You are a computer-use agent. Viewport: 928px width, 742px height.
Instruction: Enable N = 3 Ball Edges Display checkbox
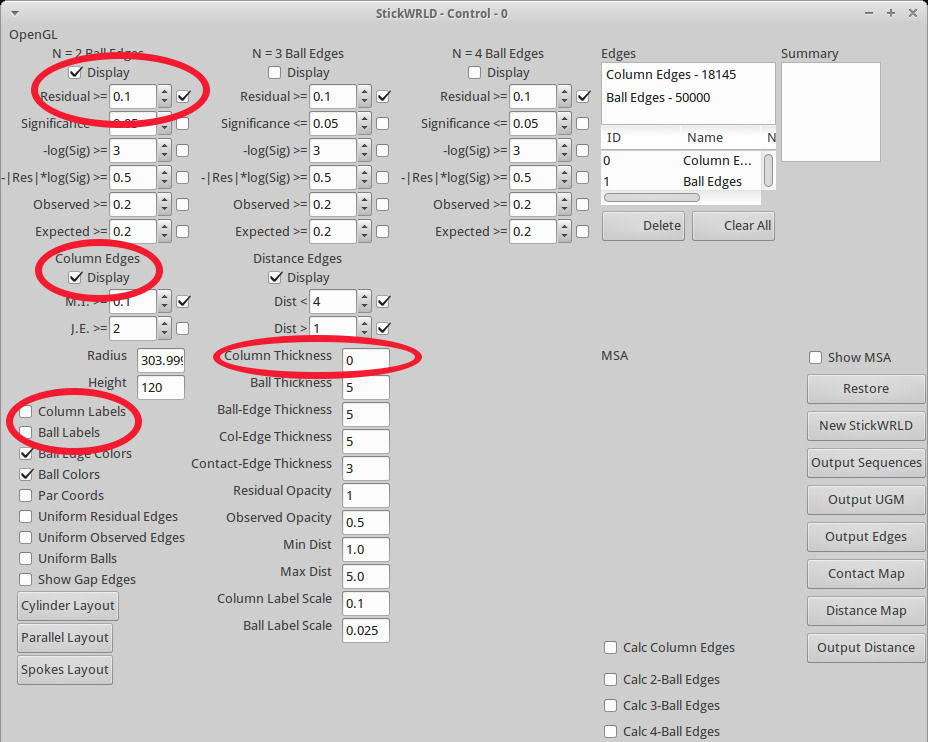(x=275, y=73)
